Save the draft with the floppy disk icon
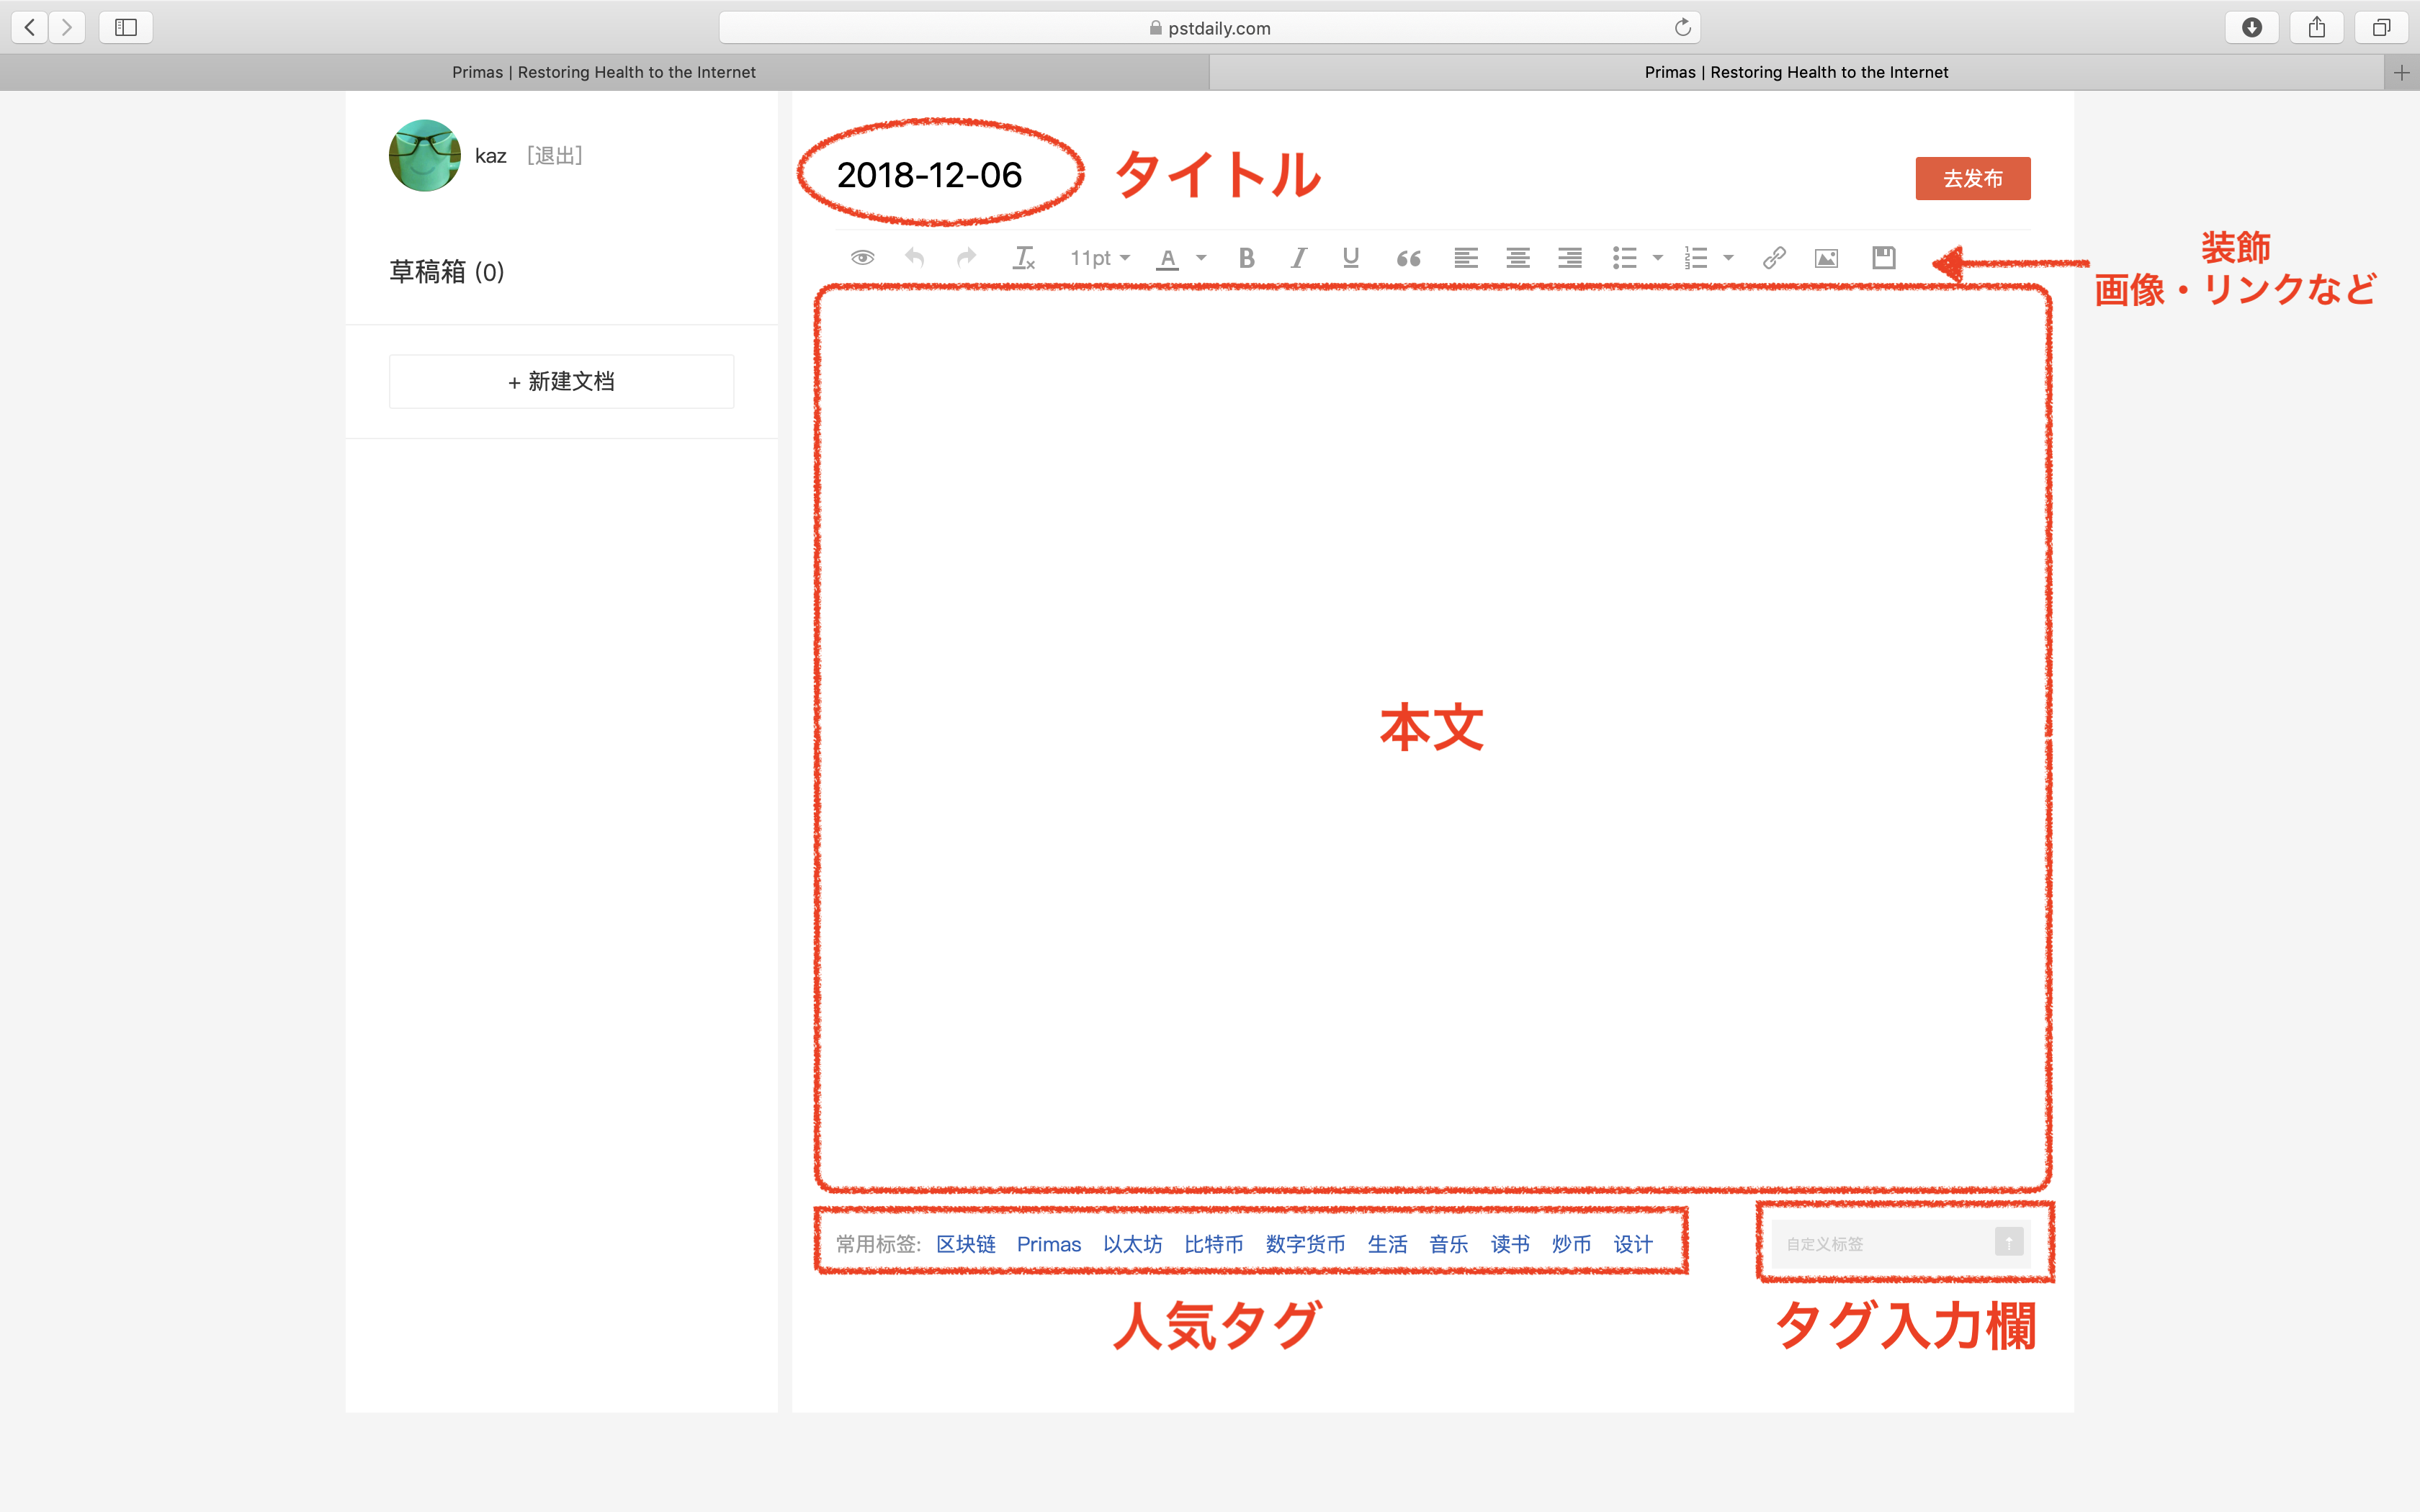2420x1512 pixels. (x=1884, y=258)
